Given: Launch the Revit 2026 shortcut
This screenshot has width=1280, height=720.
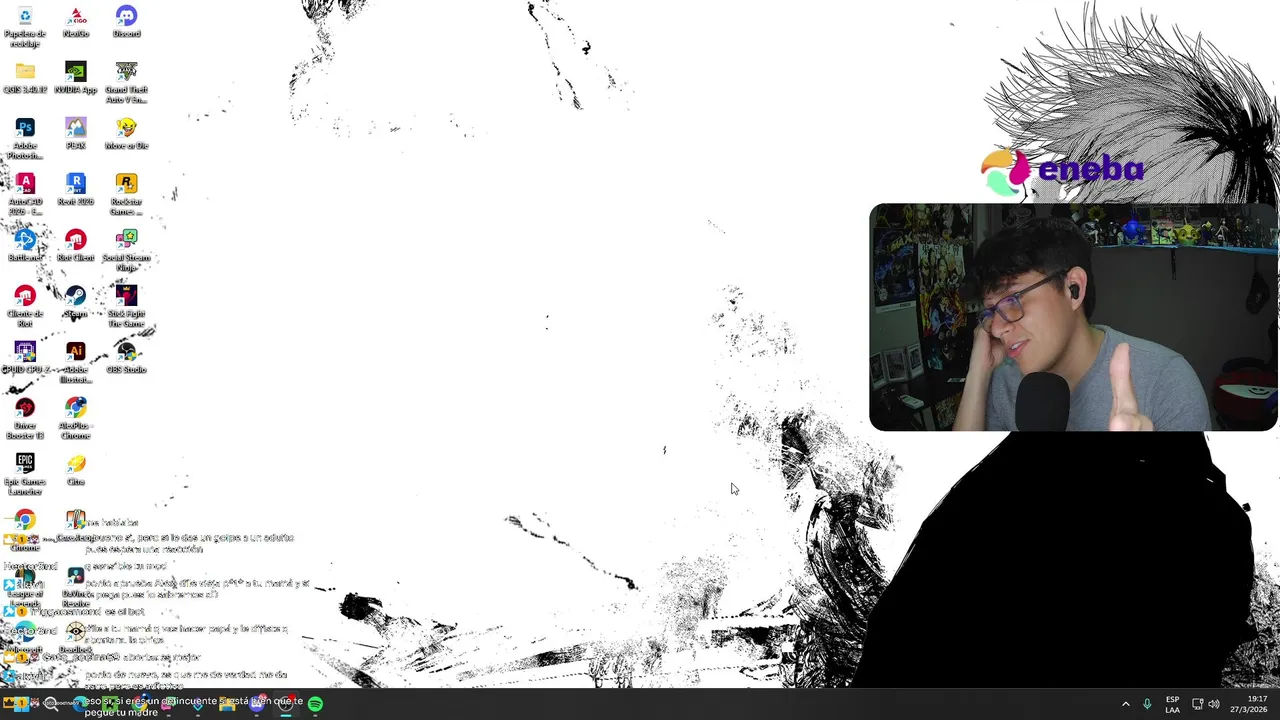Looking at the screenshot, I should (x=76, y=190).
